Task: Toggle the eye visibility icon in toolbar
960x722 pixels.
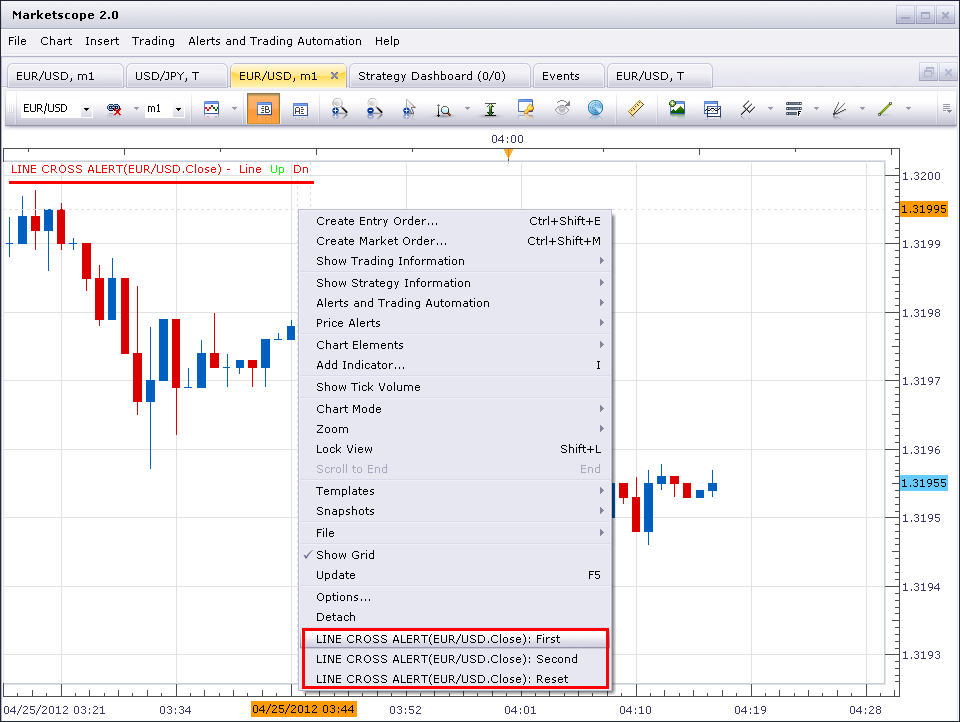Action: [x=562, y=109]
